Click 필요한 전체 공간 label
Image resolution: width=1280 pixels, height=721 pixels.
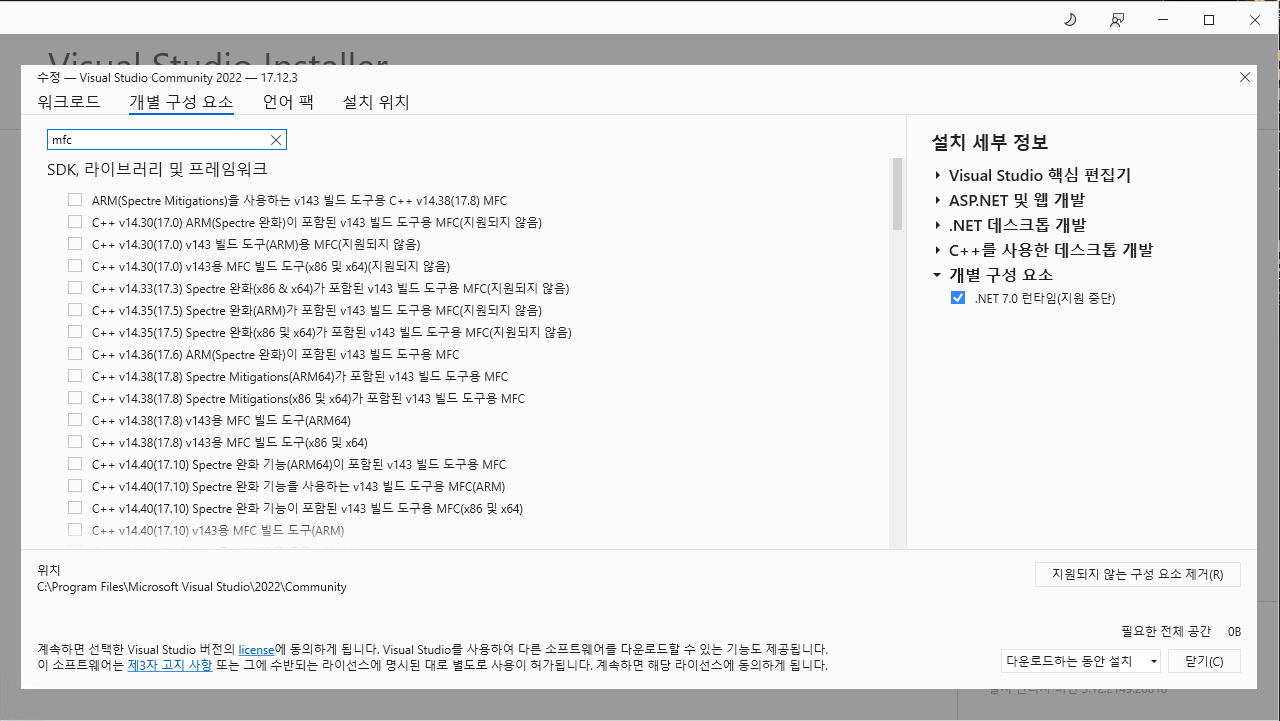1166,632
